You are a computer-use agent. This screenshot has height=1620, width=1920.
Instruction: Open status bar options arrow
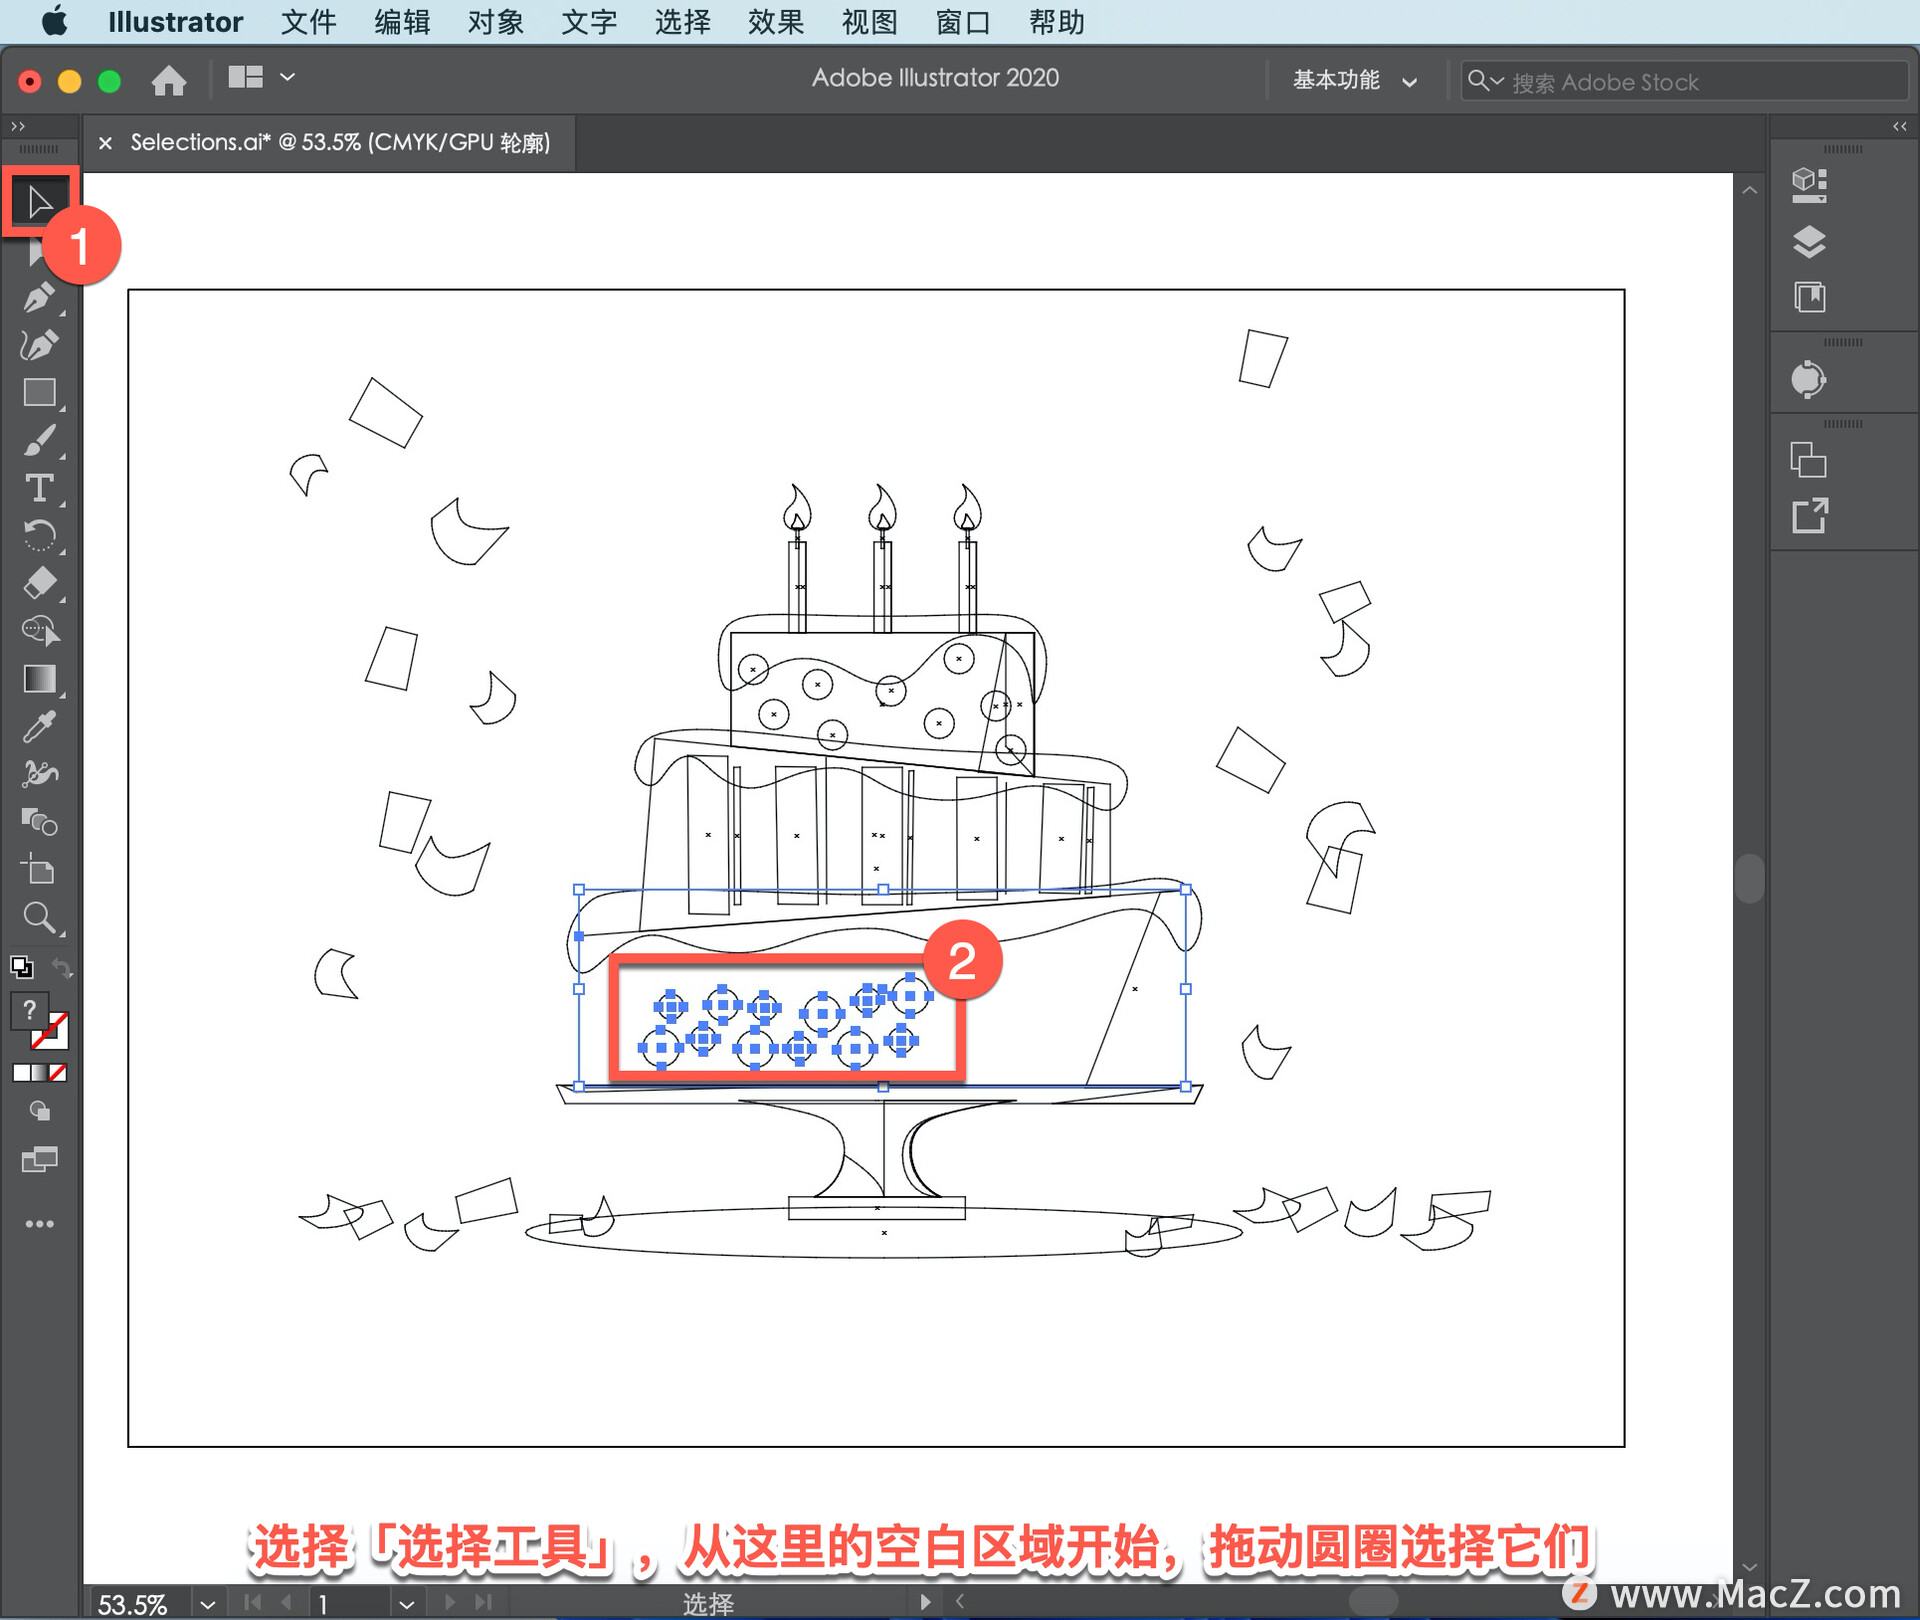(925, 1602)
